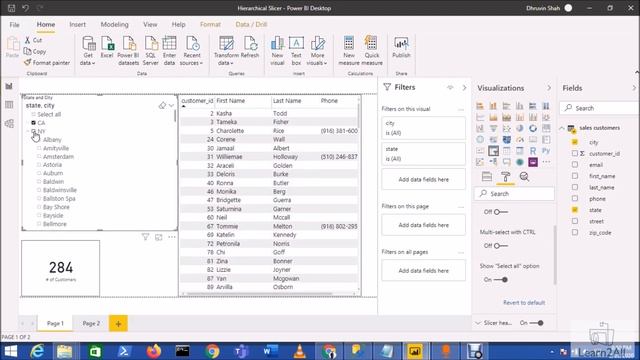Collapse the Filters pane
The width and height of the screenshot is (640, 360).
464,88
